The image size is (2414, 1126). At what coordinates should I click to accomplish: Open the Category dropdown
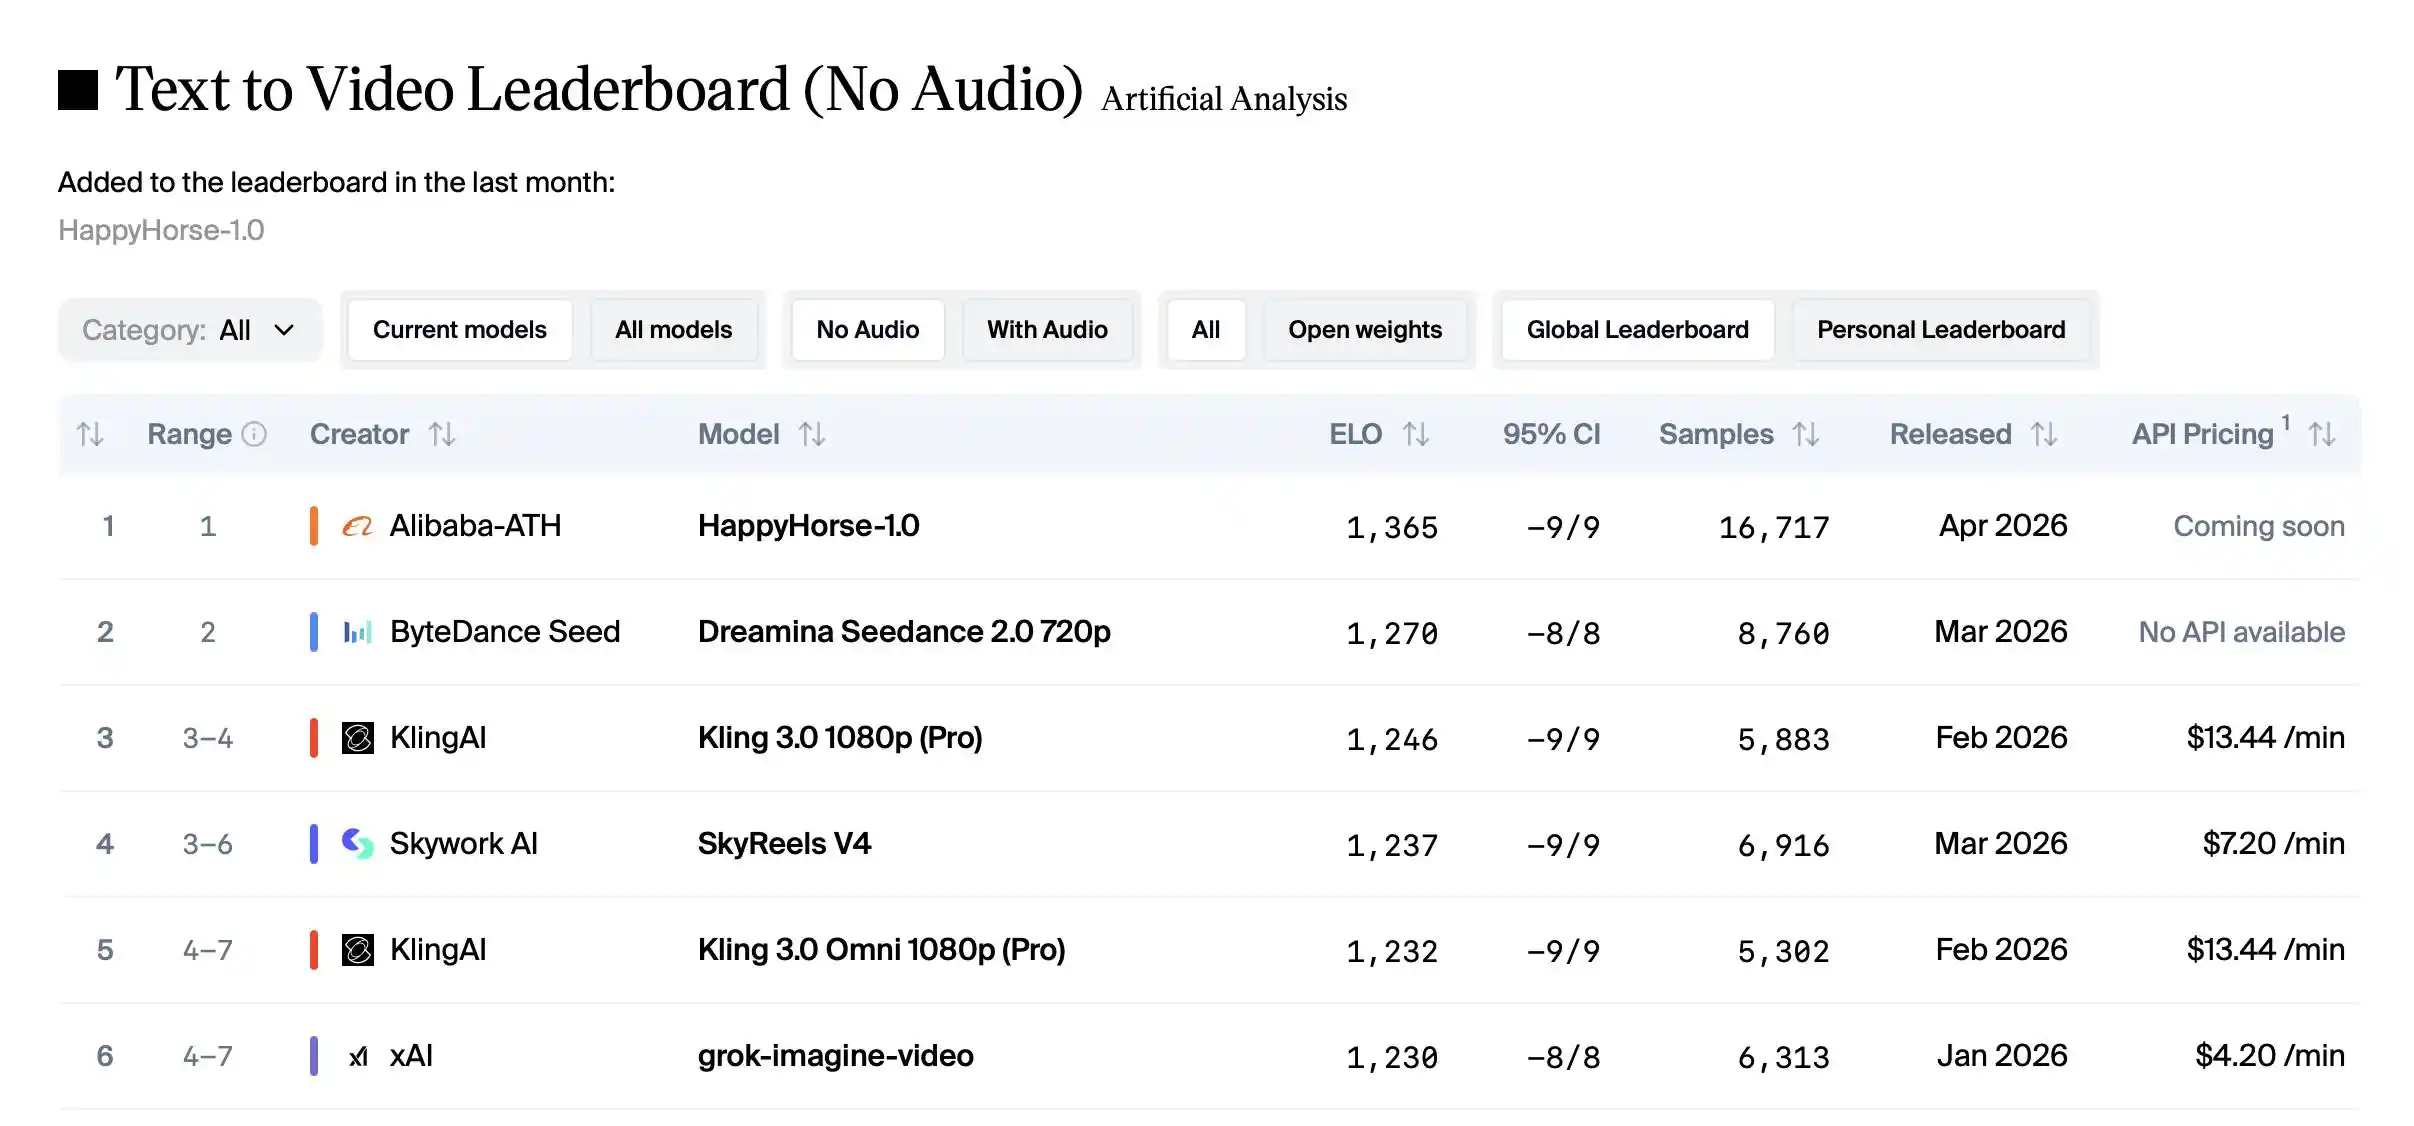point(189,330)
